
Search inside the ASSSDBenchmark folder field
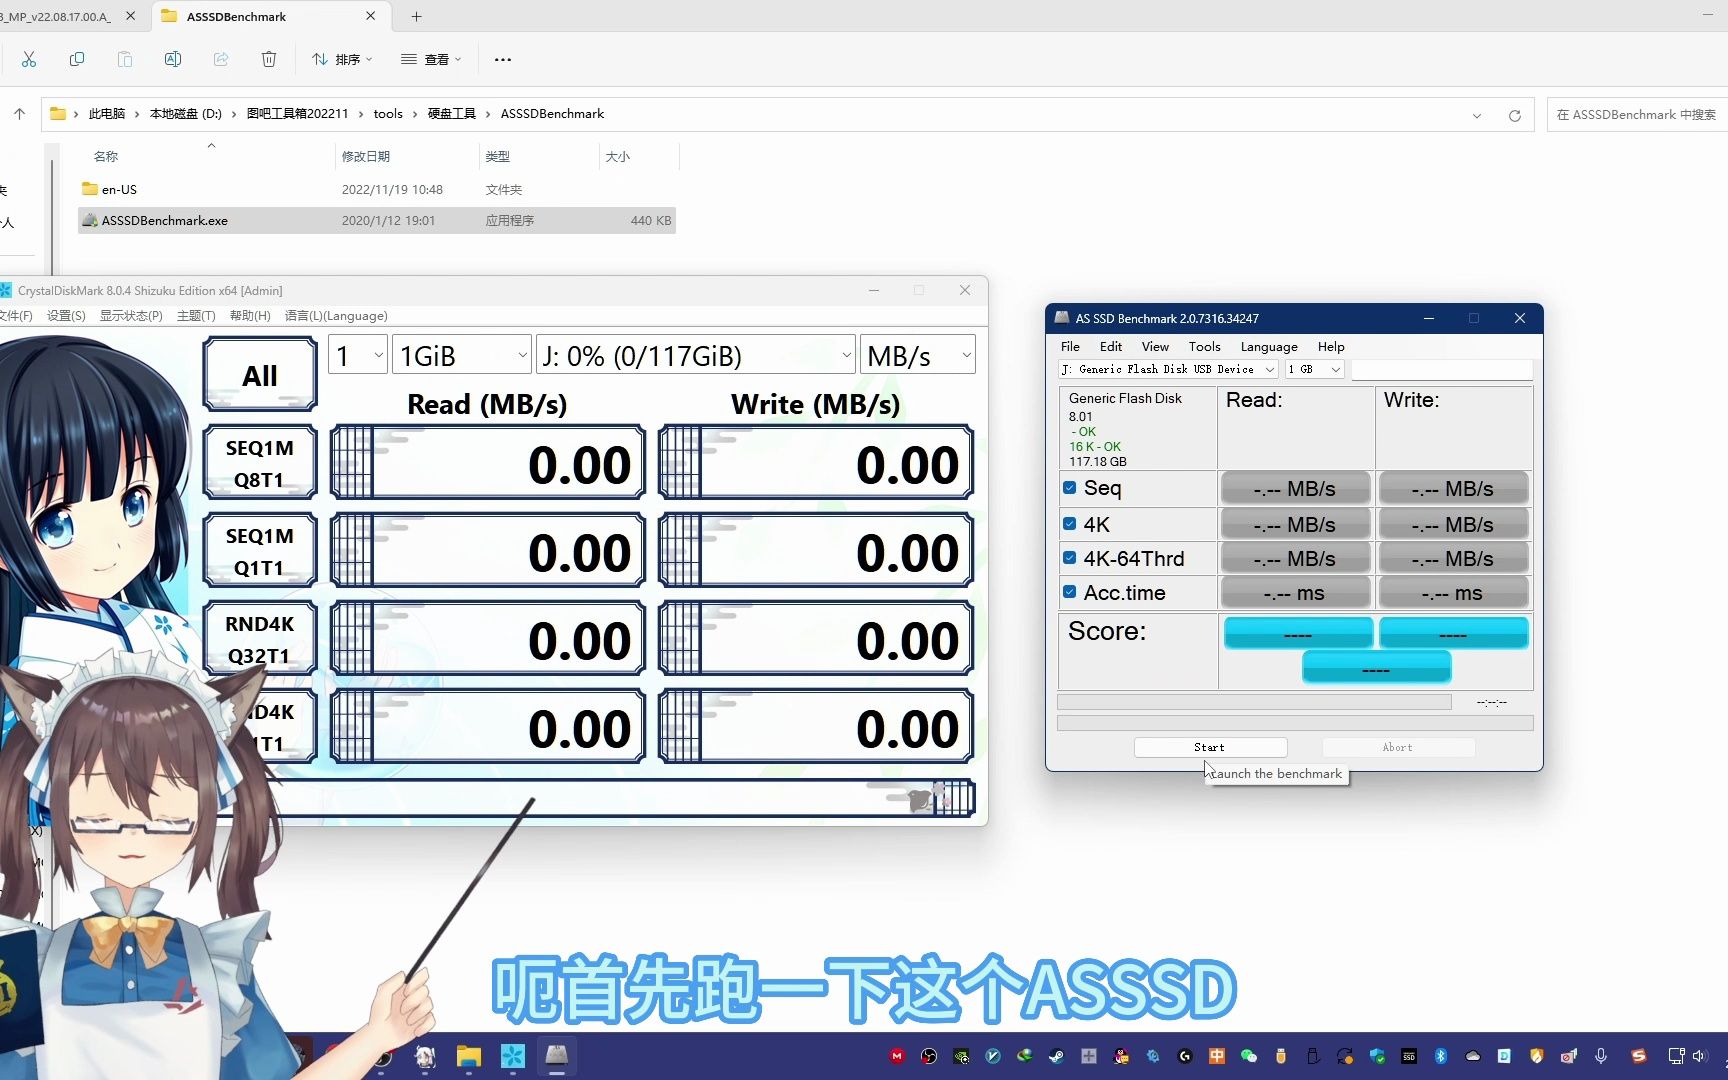click(x=1637, y=115)
